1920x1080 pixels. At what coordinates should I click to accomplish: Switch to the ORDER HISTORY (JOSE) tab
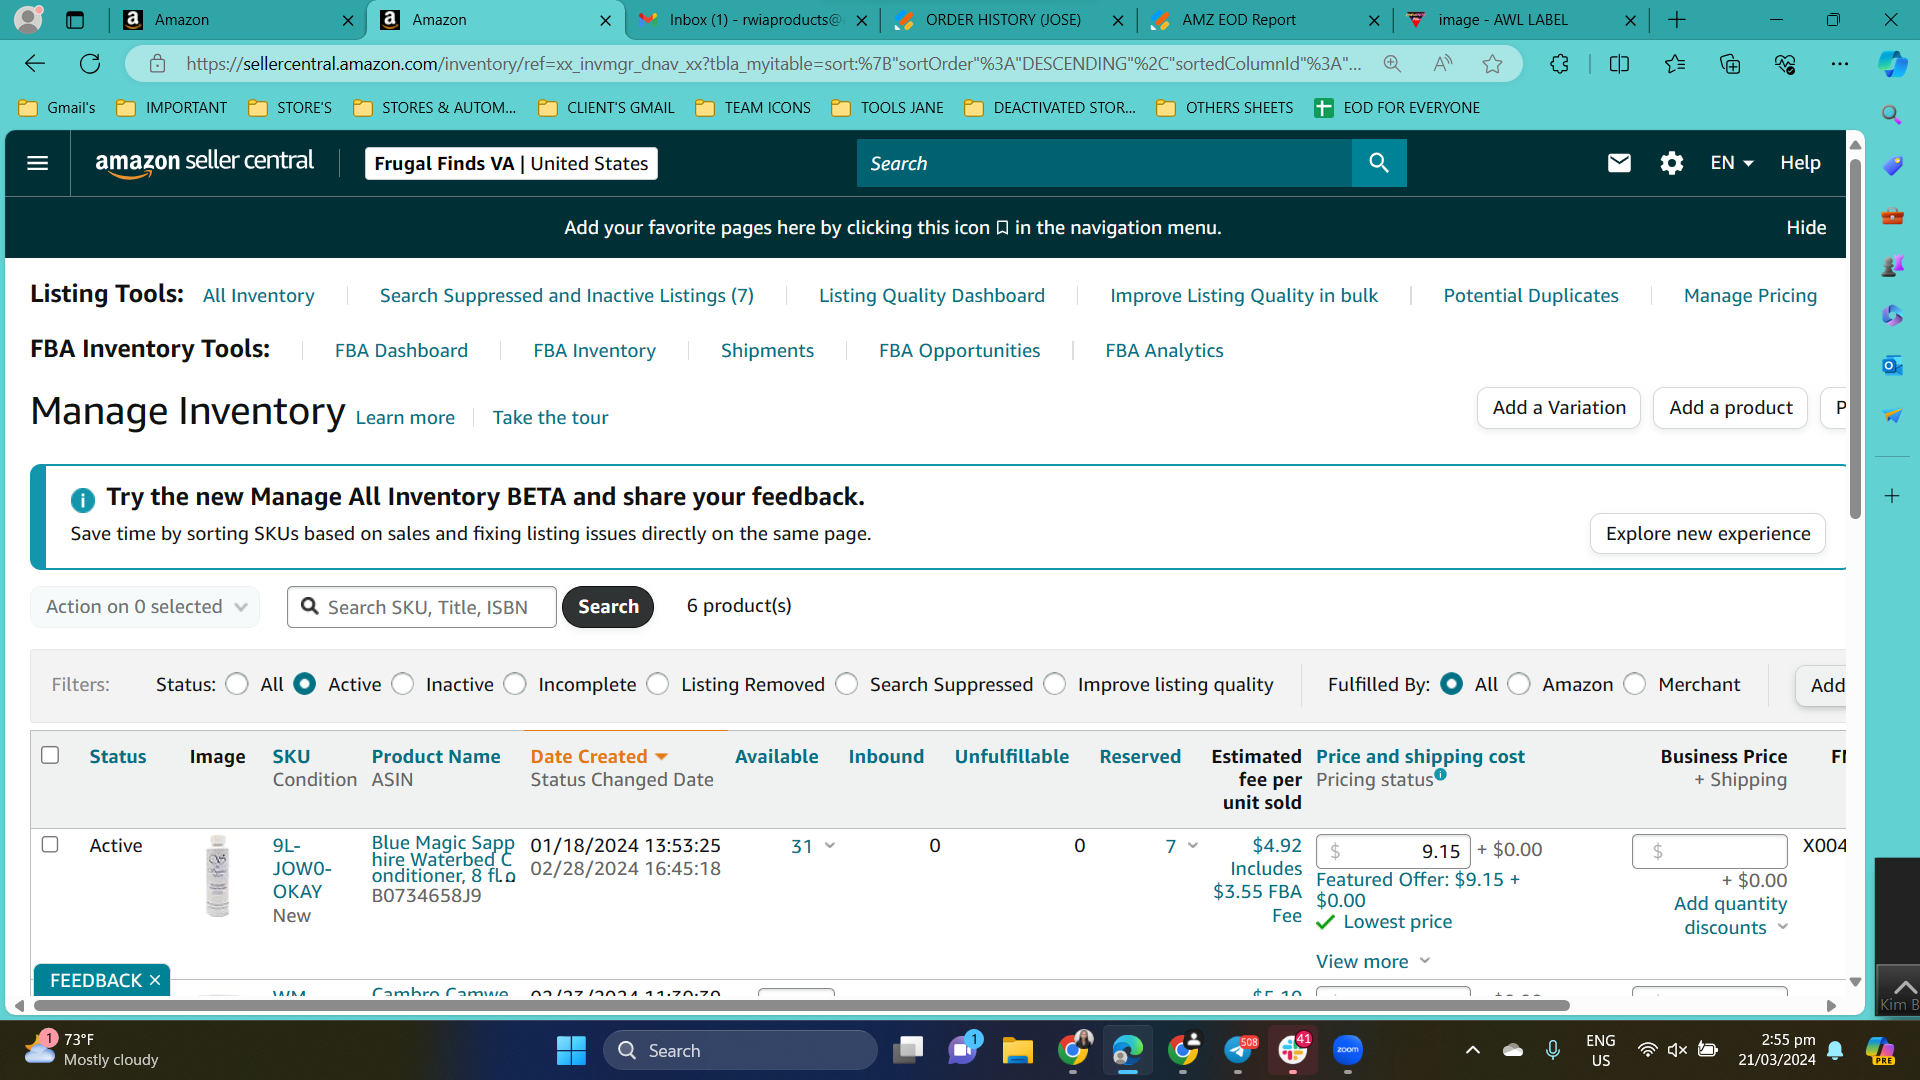(1008, 20)
